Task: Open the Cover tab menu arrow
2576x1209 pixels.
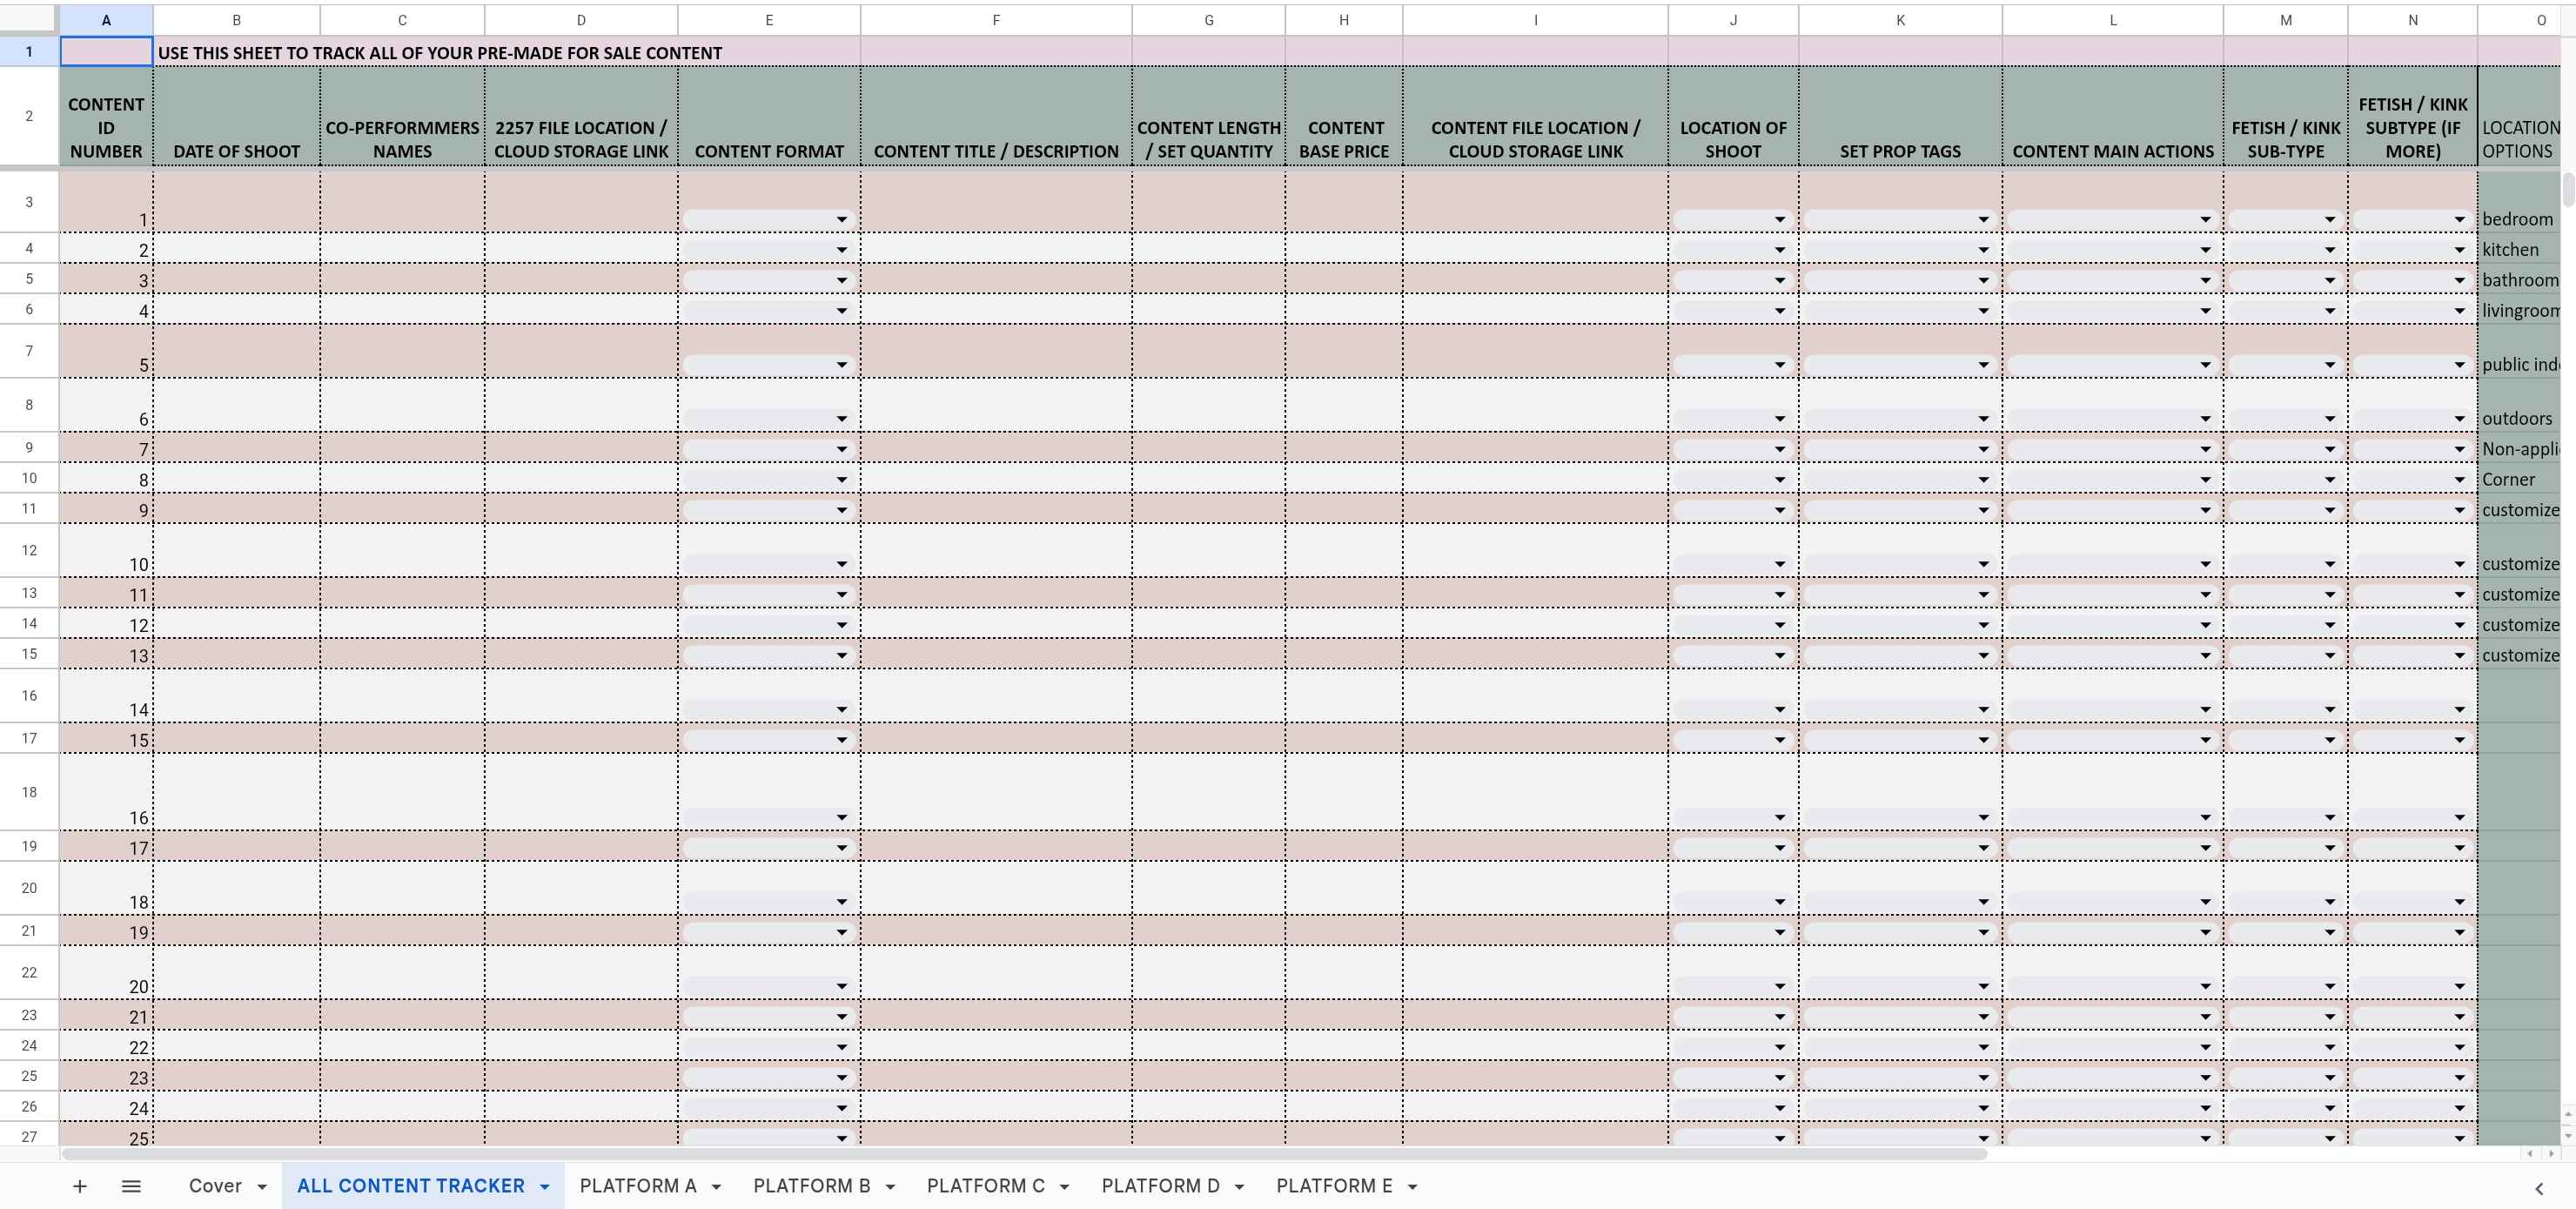Action: 262,1187
